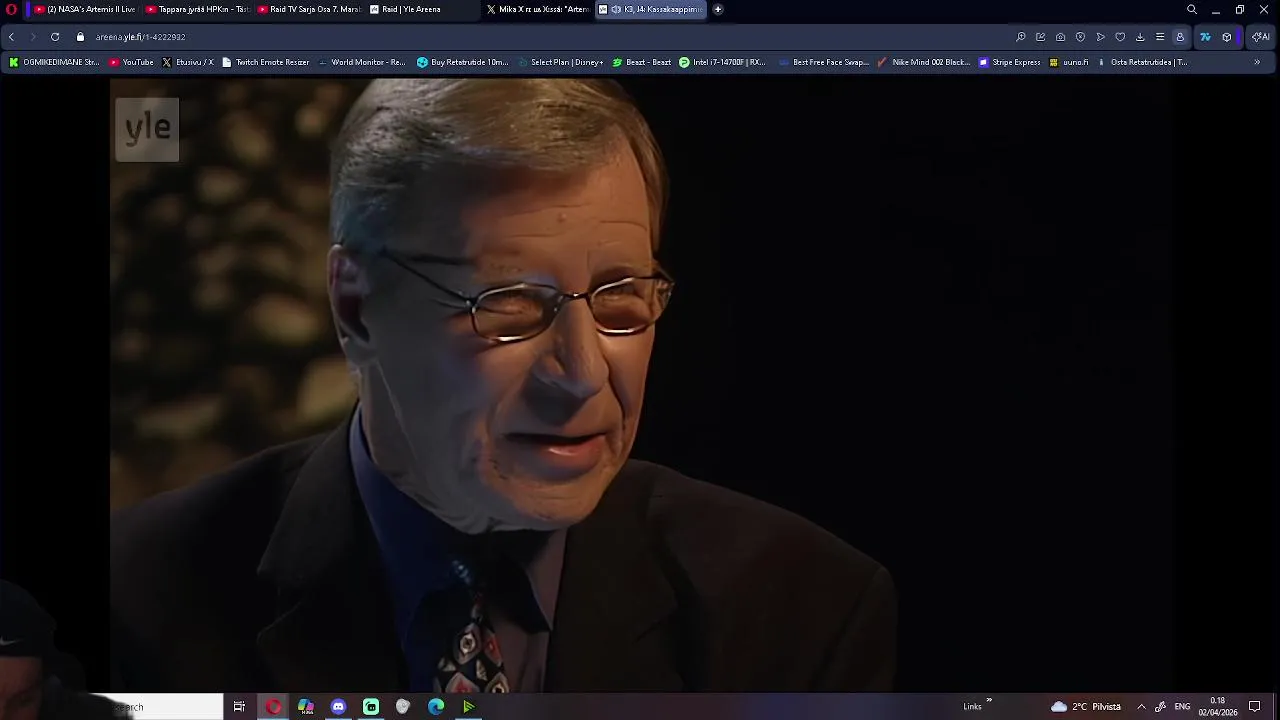Viewport: 1280px width, 720px height.
Task: Click the 7TV extension icon
Action: click(1205, 37)
